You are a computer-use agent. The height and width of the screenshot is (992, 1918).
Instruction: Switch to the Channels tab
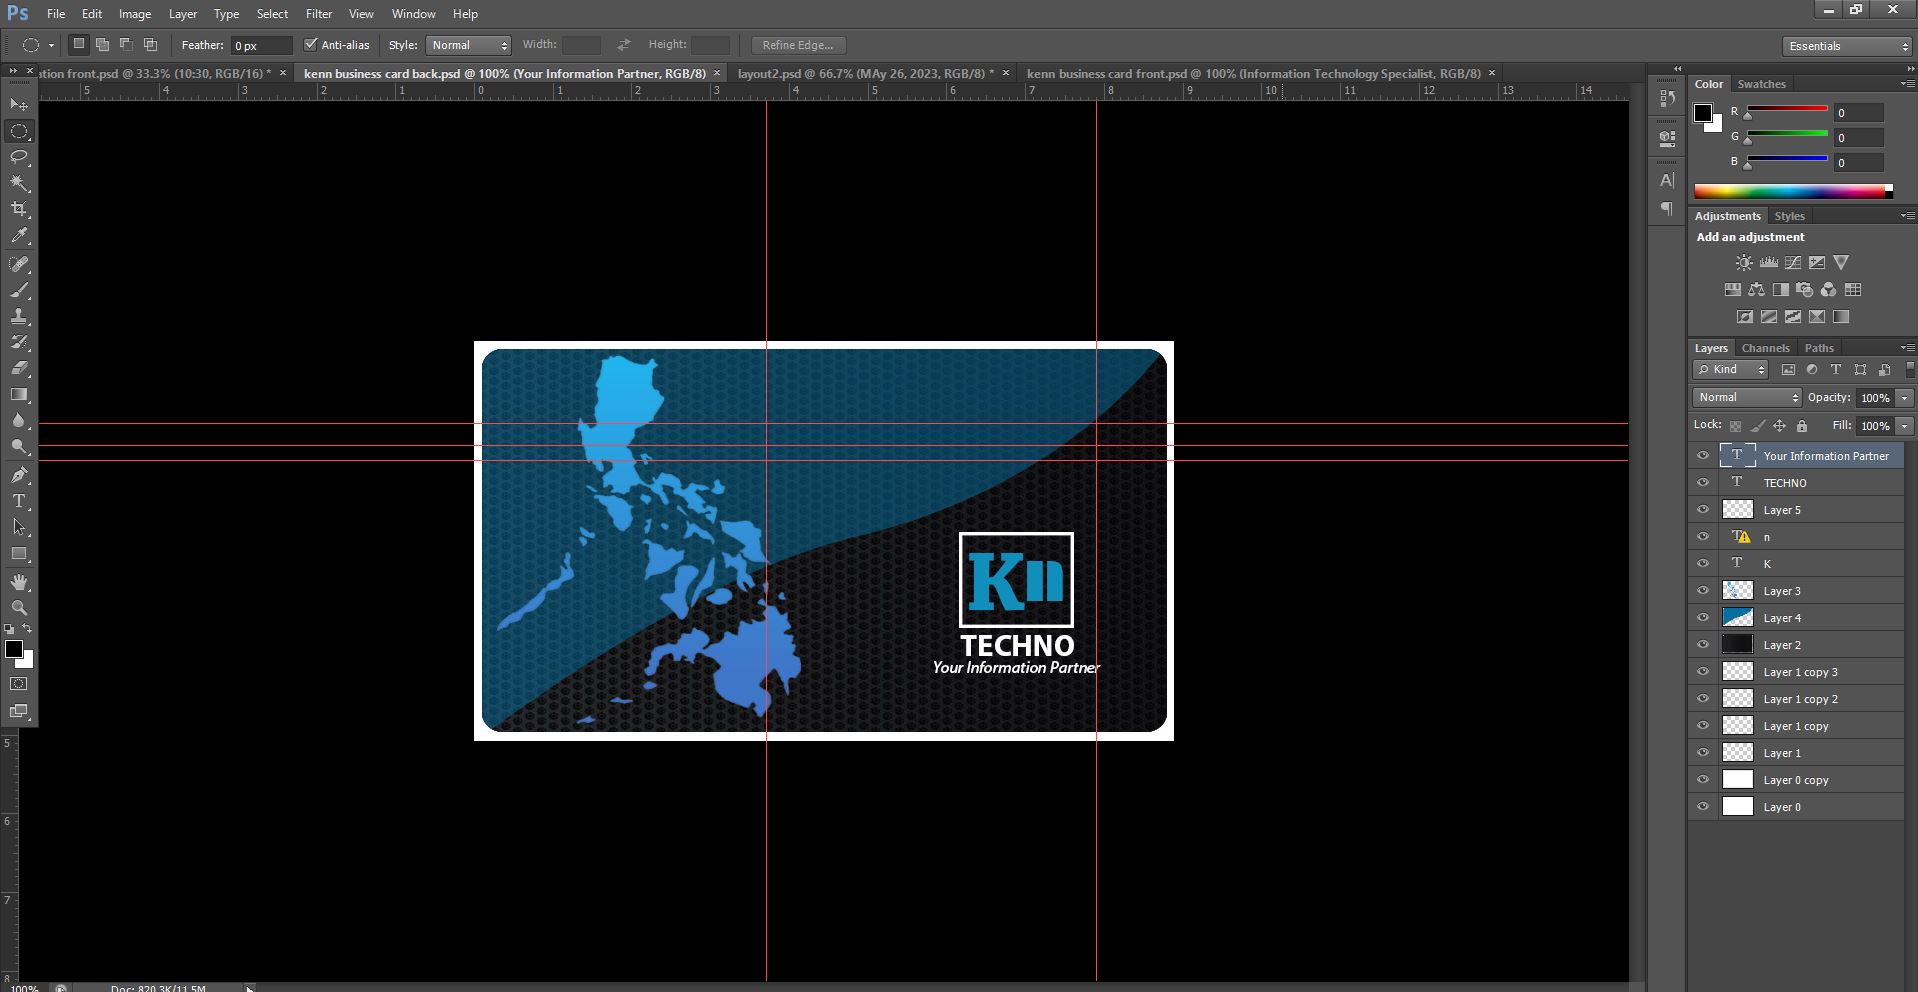1765,348
